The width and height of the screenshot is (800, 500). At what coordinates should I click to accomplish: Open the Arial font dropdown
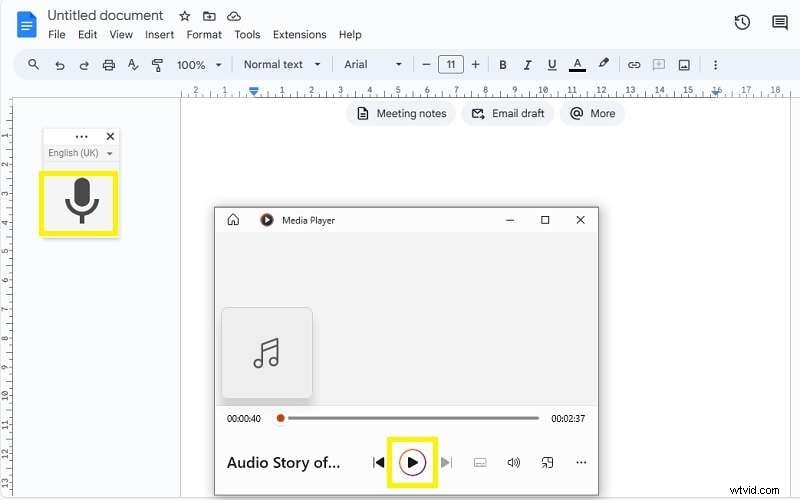[x=372, y=65]
